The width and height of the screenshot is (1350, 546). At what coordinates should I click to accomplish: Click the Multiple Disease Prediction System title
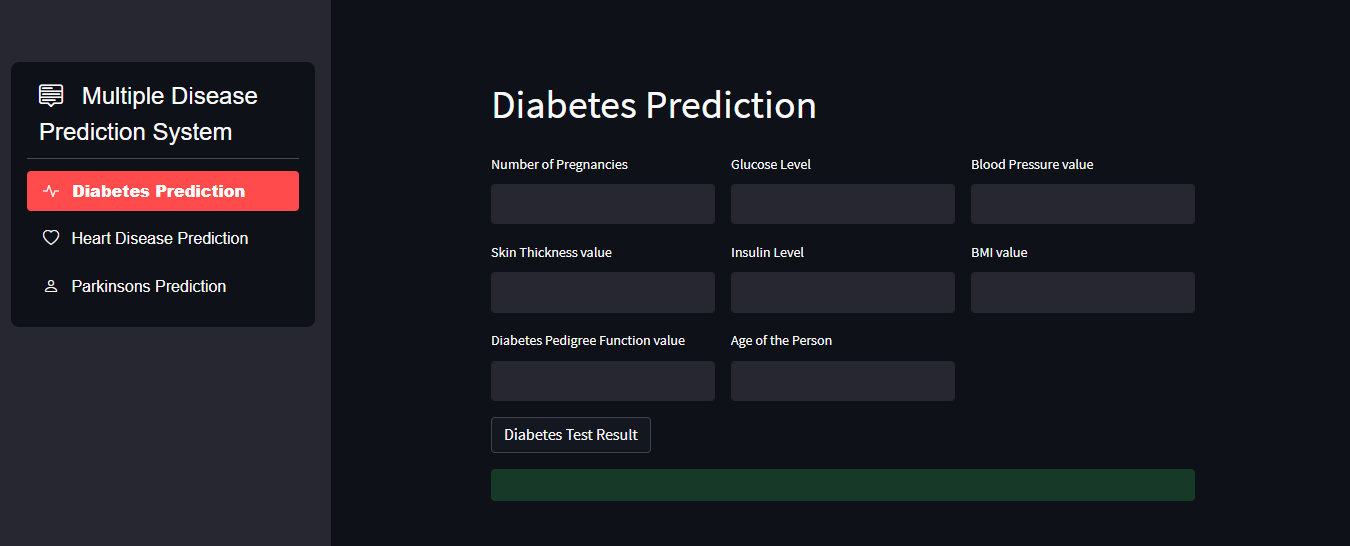tap(148, 114)
